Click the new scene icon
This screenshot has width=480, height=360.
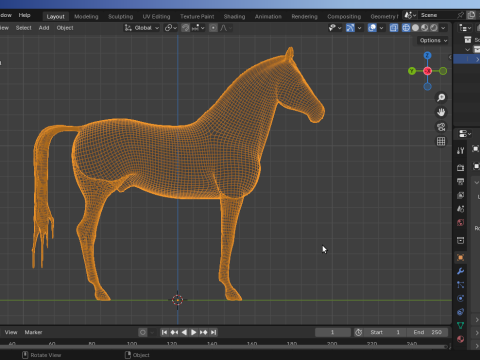point(471,15)
